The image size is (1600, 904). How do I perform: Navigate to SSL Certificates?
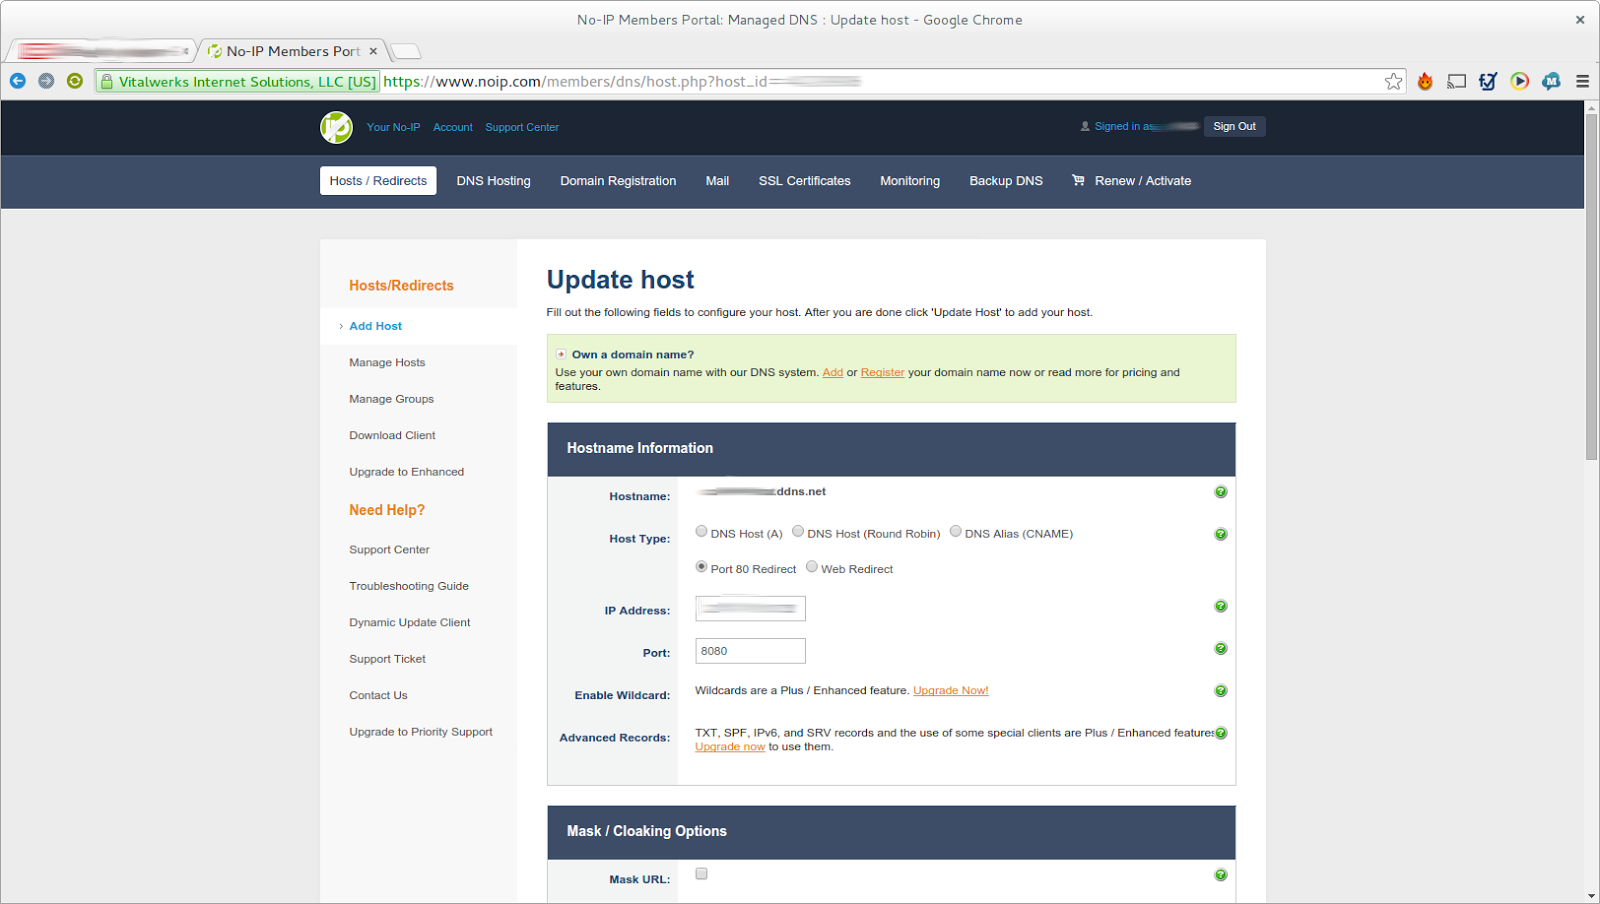click(805, 181)
